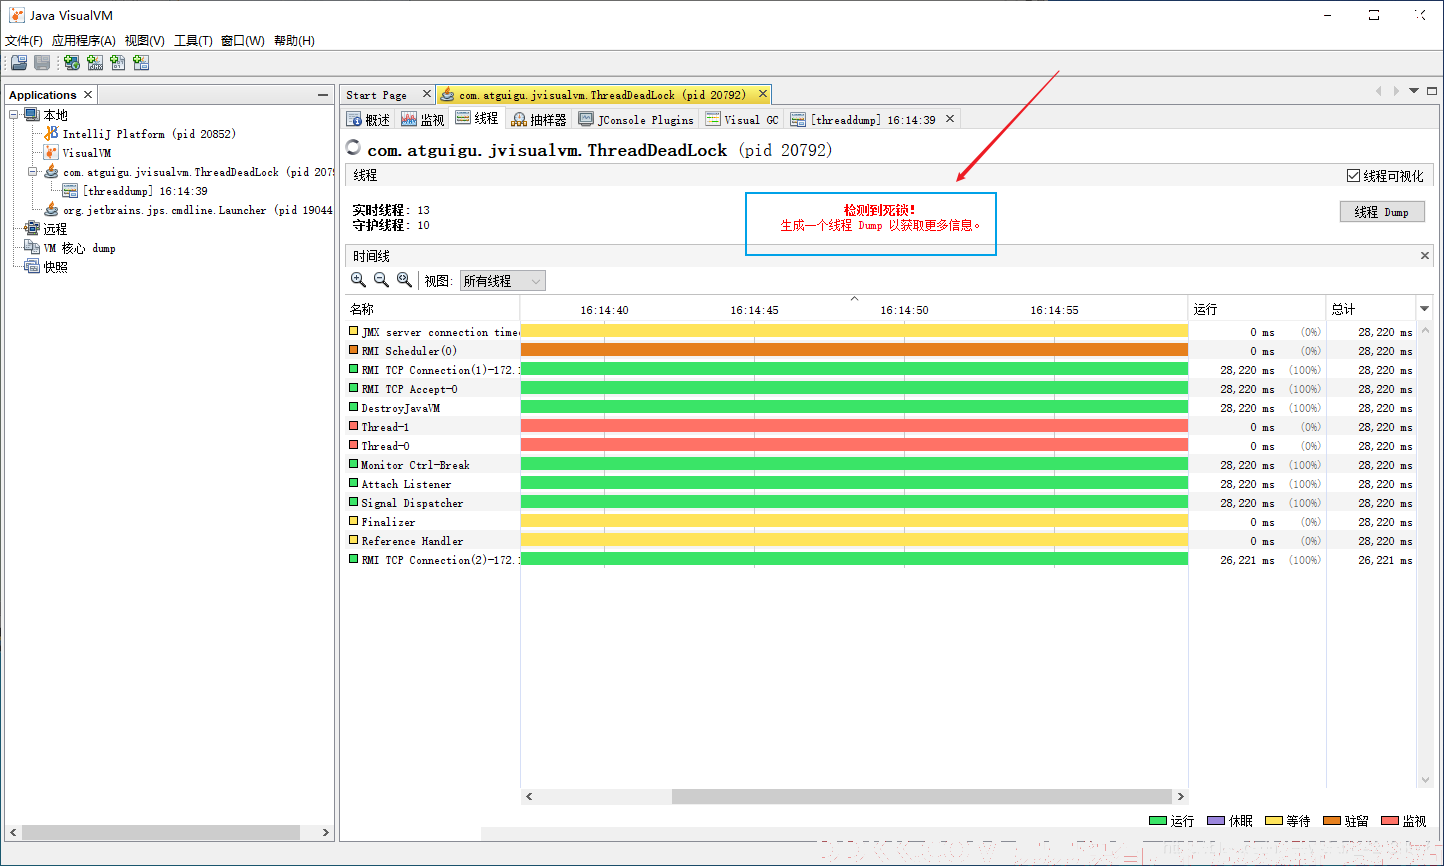Select the 远程 remote hosts icon in tree

tap(32, 229)
